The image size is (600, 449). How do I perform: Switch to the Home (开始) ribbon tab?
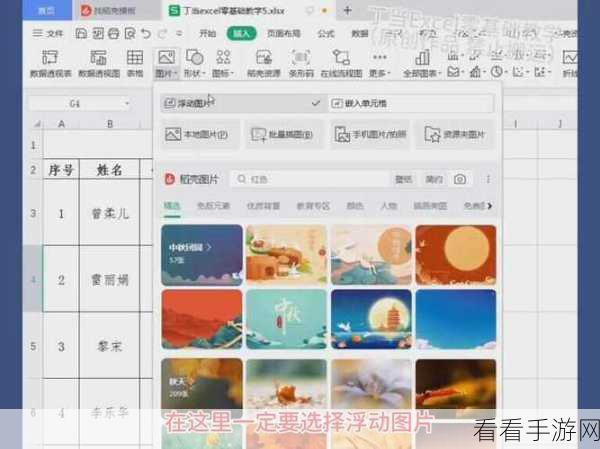pos(207,34)
